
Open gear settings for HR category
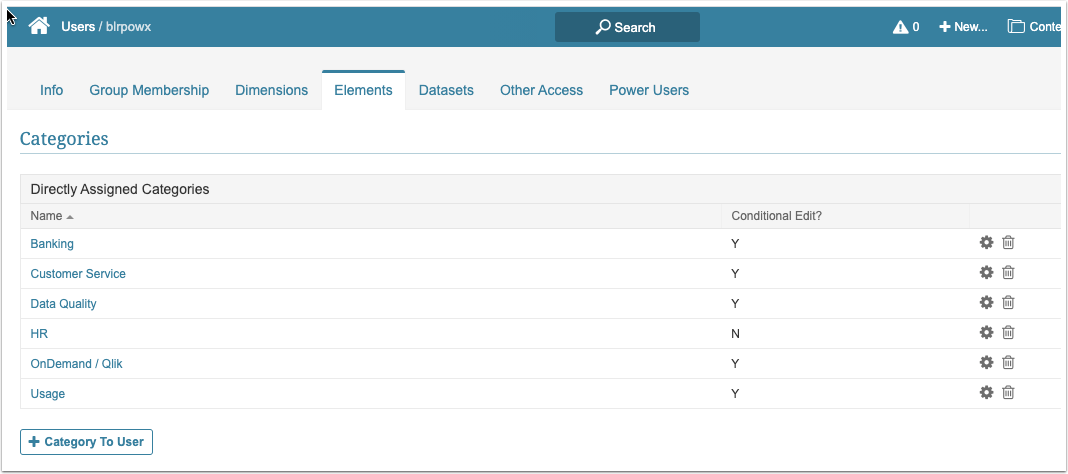click(986, 333)
